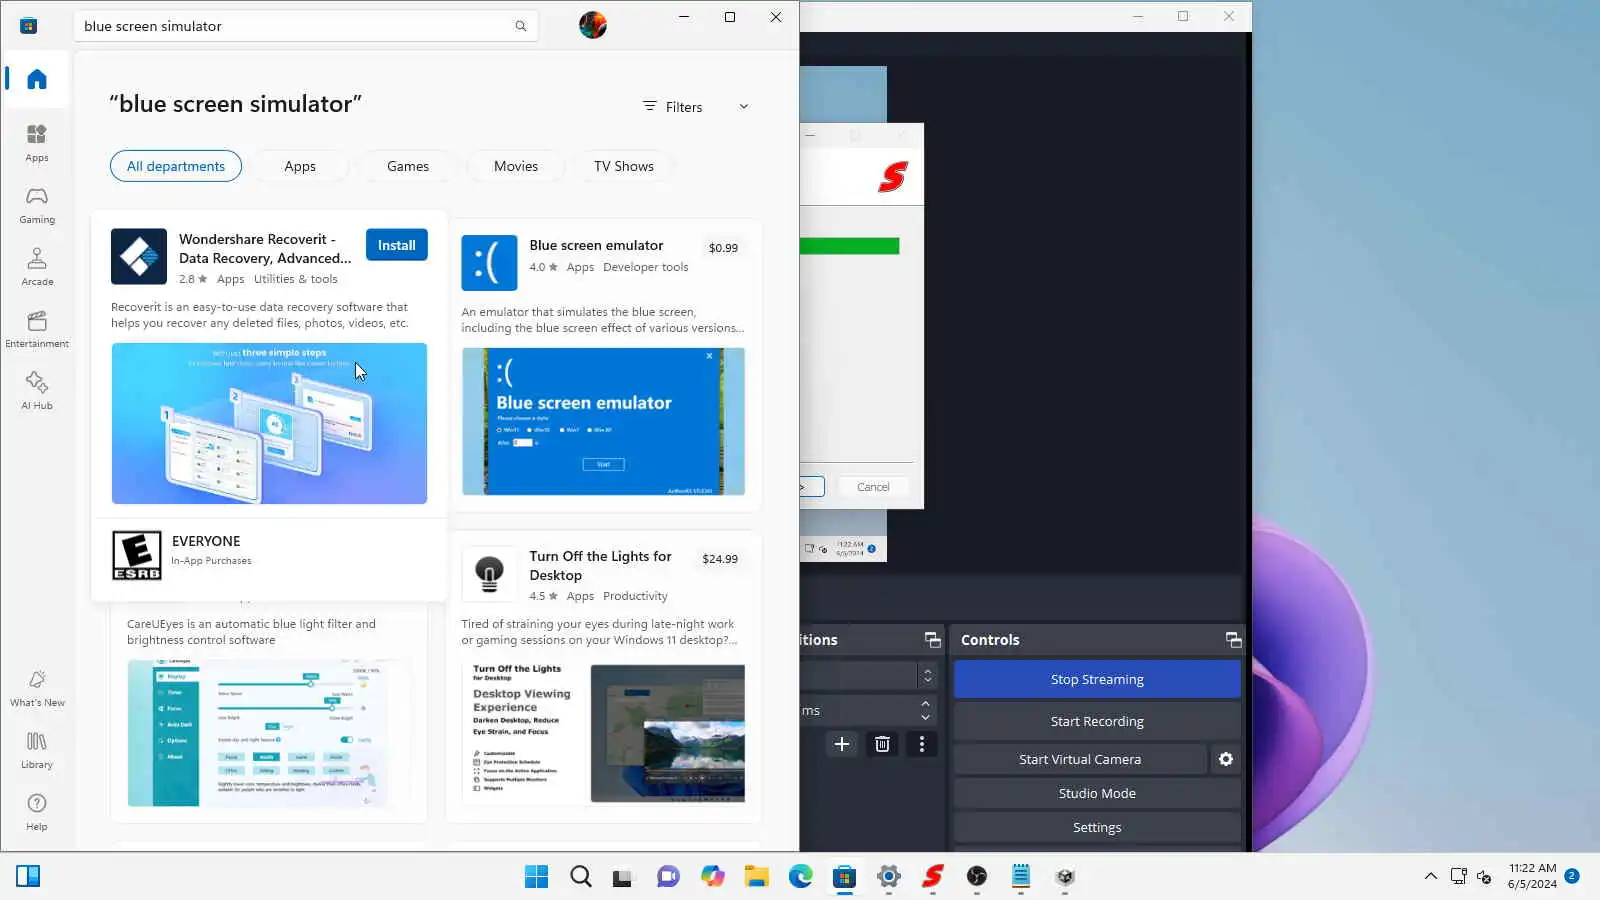This screenshot has height=900, width=1600.
Task: Open AI Hub in the Store sidebar
Action: 37,391
